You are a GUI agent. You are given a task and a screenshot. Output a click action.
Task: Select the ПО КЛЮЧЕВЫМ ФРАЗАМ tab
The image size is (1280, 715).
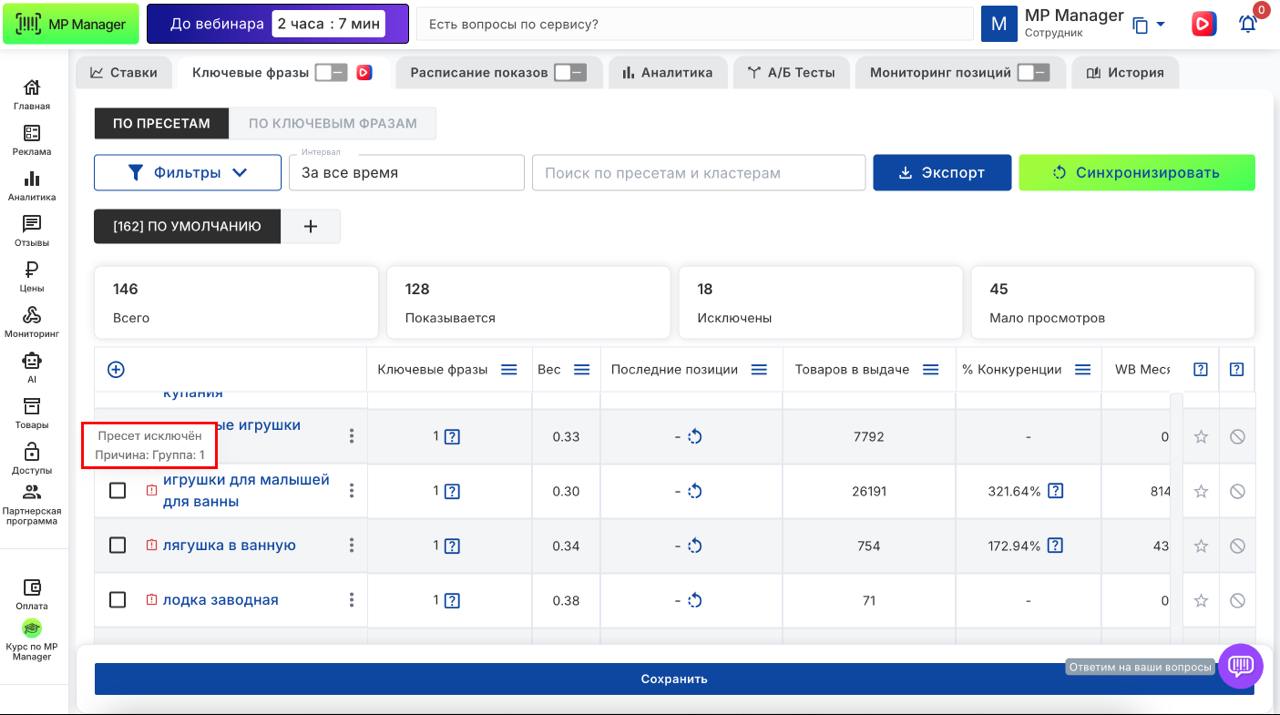click(x=332, y=124)
